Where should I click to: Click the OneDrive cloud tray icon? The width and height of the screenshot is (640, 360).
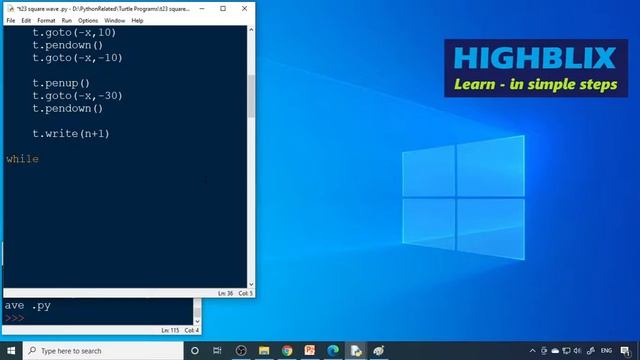click(x=555, y=351)
